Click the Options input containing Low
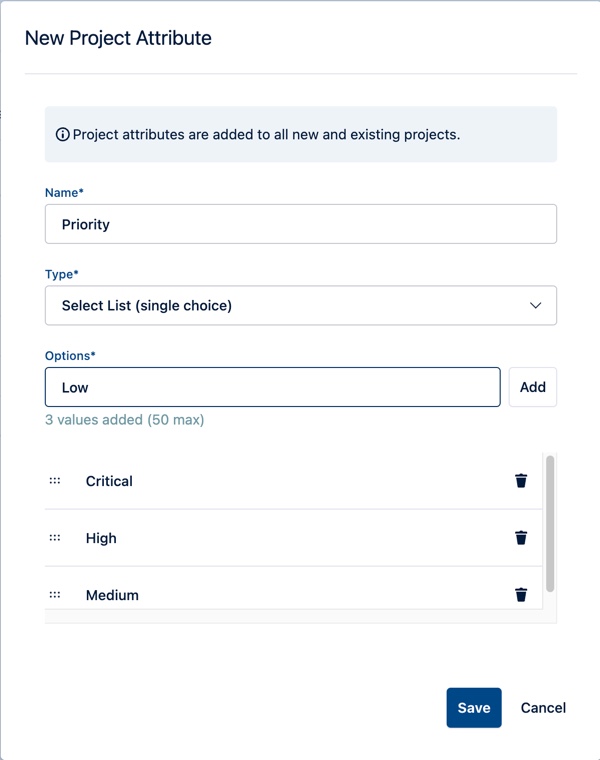Screen dimensions: 600x760 (x=272, y=387)
